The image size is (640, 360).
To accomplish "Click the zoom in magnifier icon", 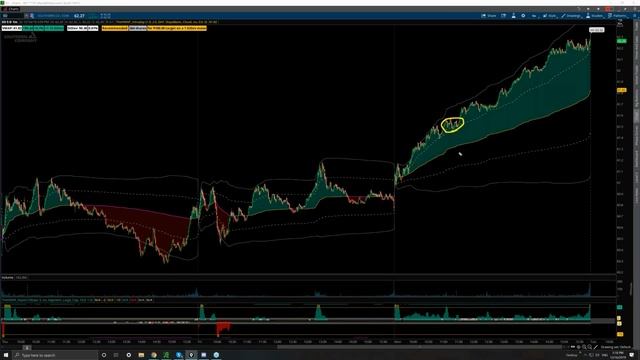I will (590, 347).
